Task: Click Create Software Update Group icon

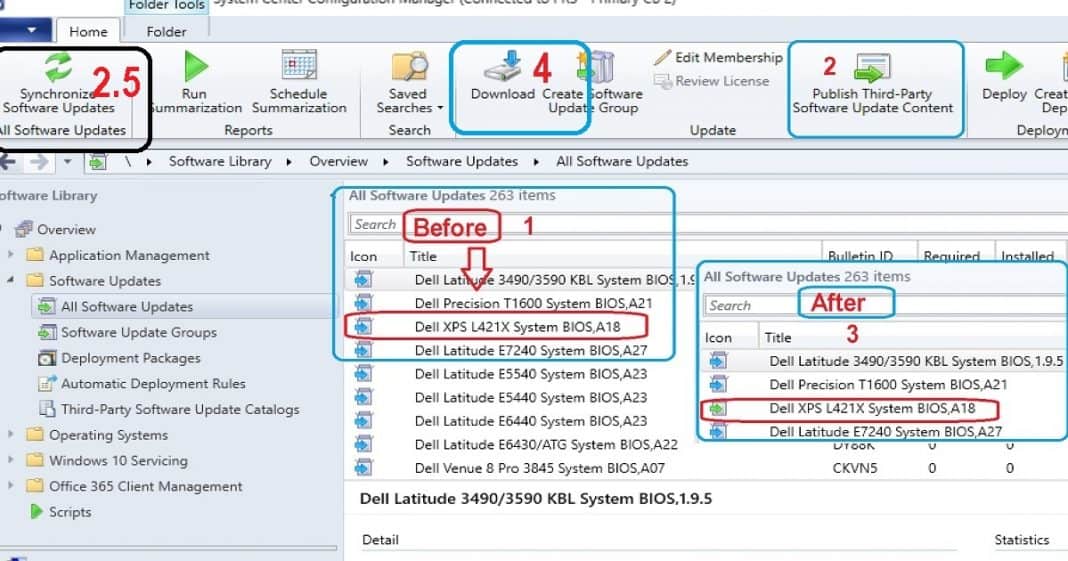Action: (597, 67)
